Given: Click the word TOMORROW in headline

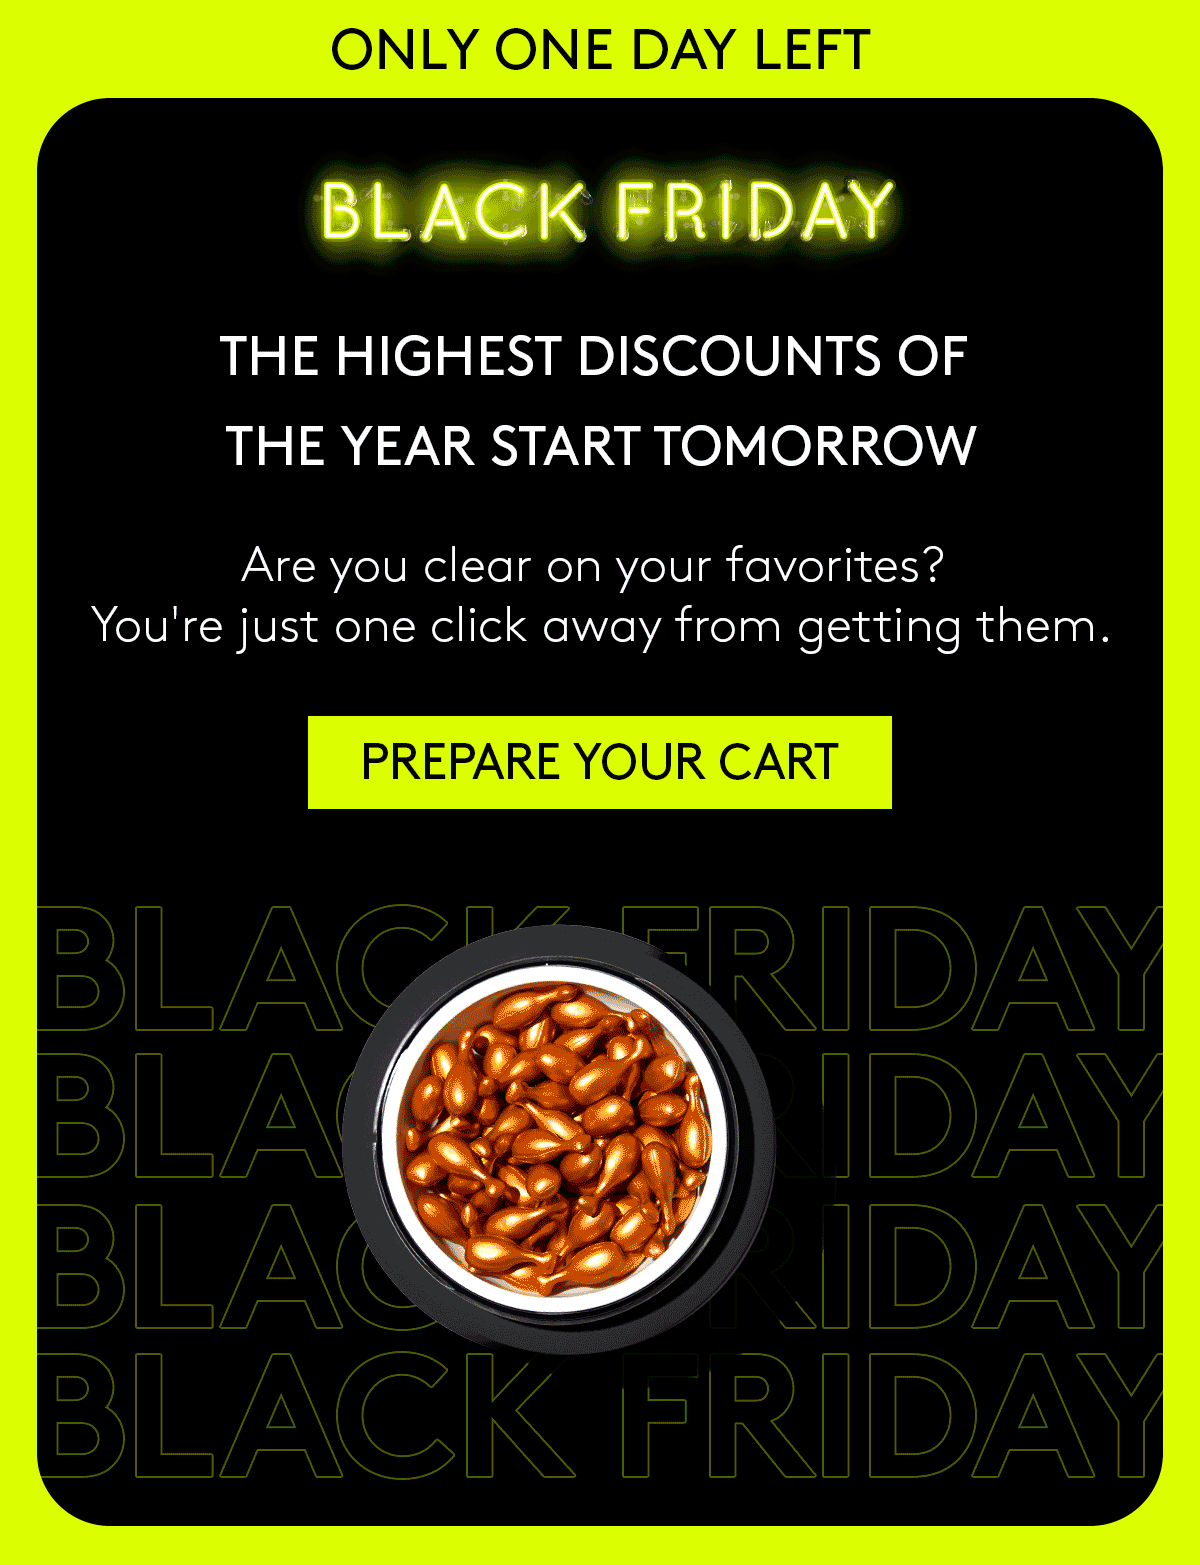Looking at the screenshot, I should (x=815, y=445).
